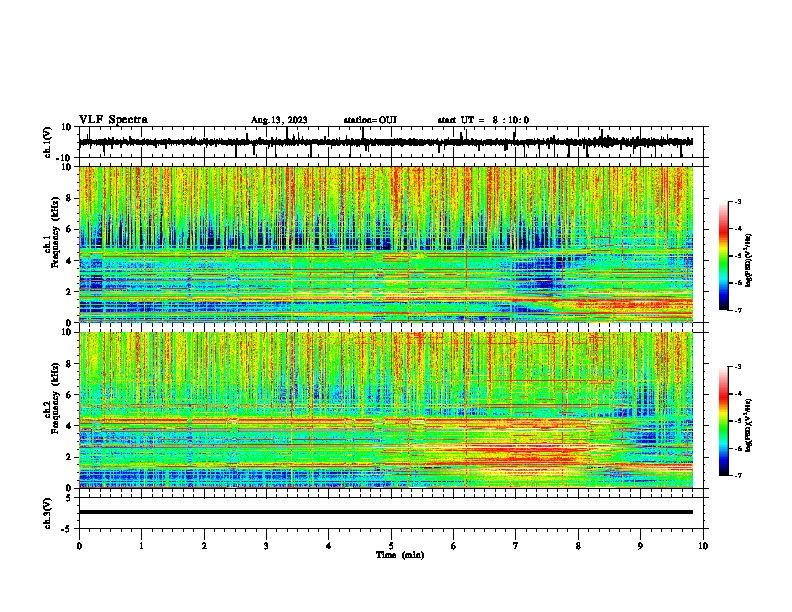Viewport: 792px width, 612px height.
Task: Click the ch.1 voltage waveform trace
Action: (x=386, y=142)
